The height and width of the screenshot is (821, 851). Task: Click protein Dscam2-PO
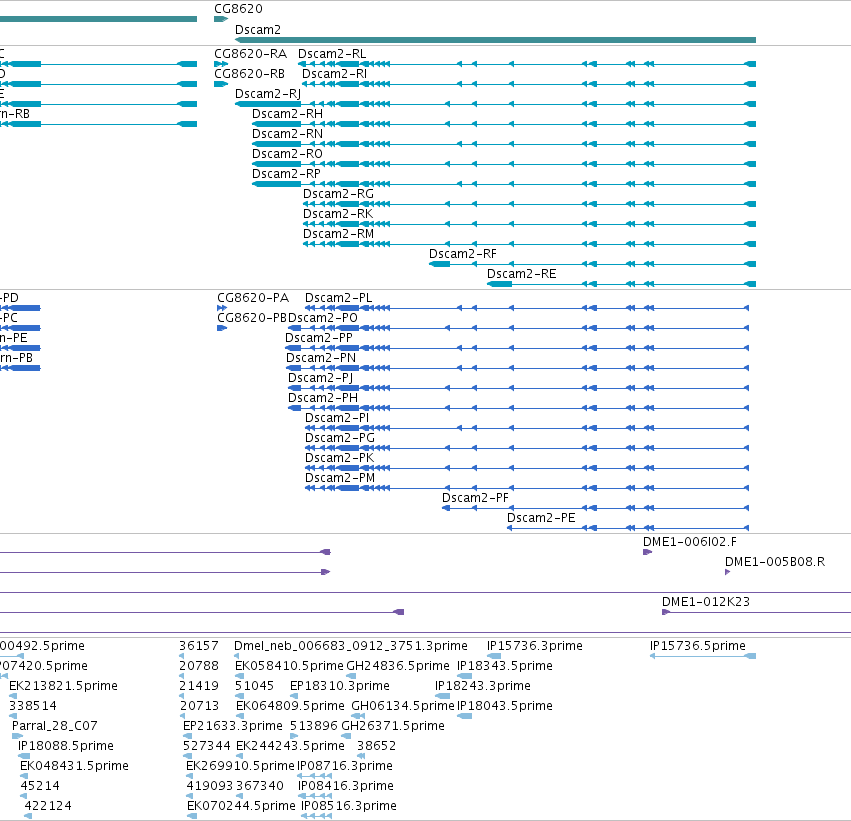(x=518, y=328)
